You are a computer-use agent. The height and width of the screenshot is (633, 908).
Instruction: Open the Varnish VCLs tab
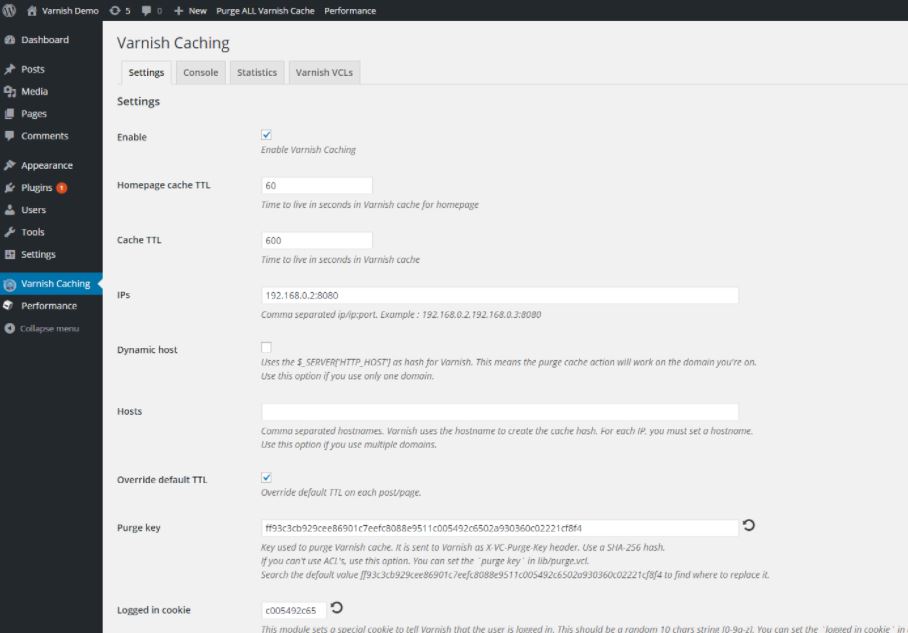[324, 72]
